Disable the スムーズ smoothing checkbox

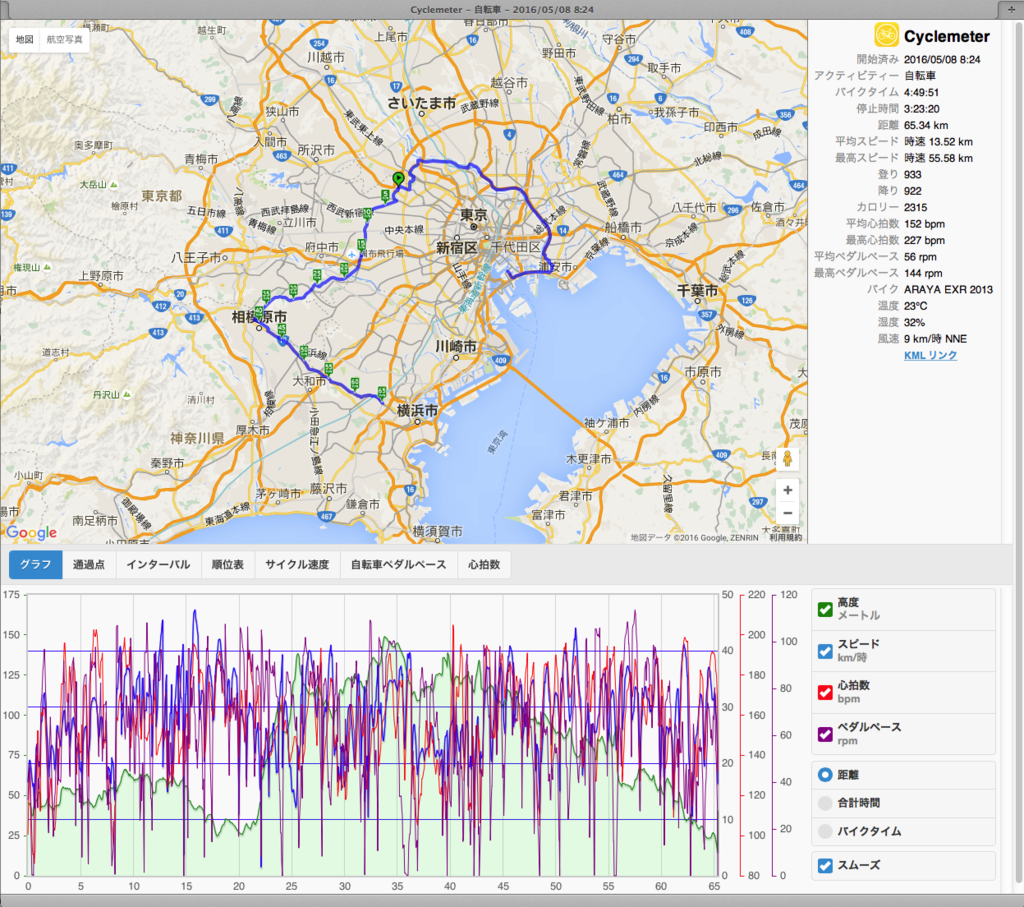(825, 865)
